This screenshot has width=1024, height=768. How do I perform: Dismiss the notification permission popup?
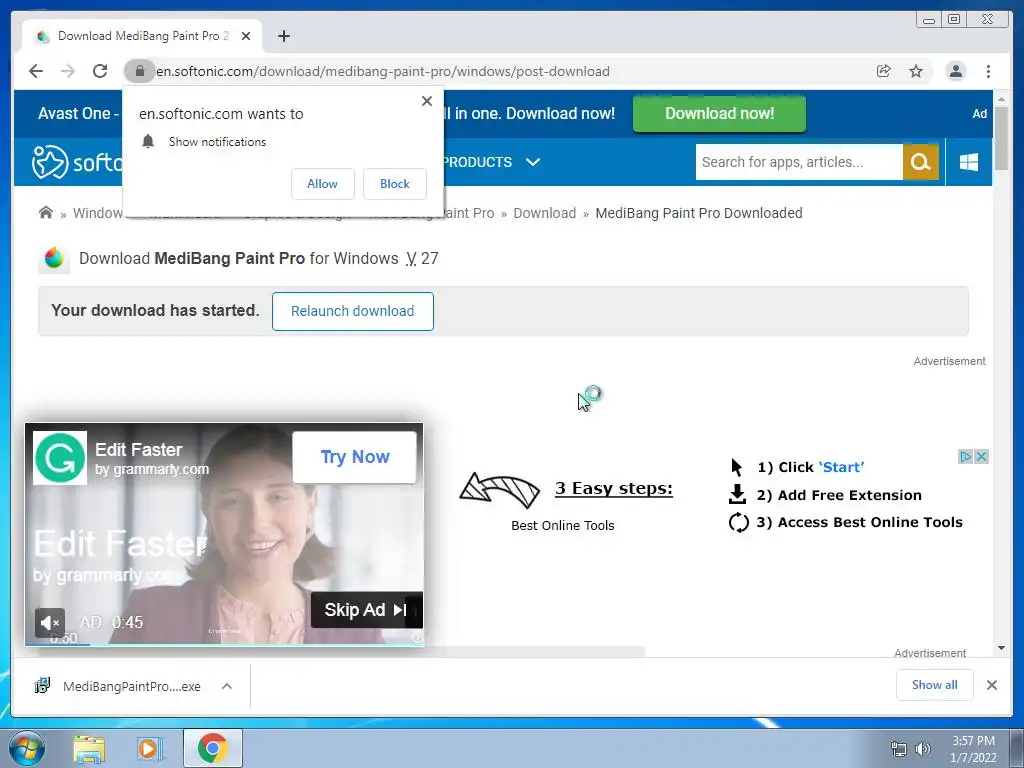point(427,101)
